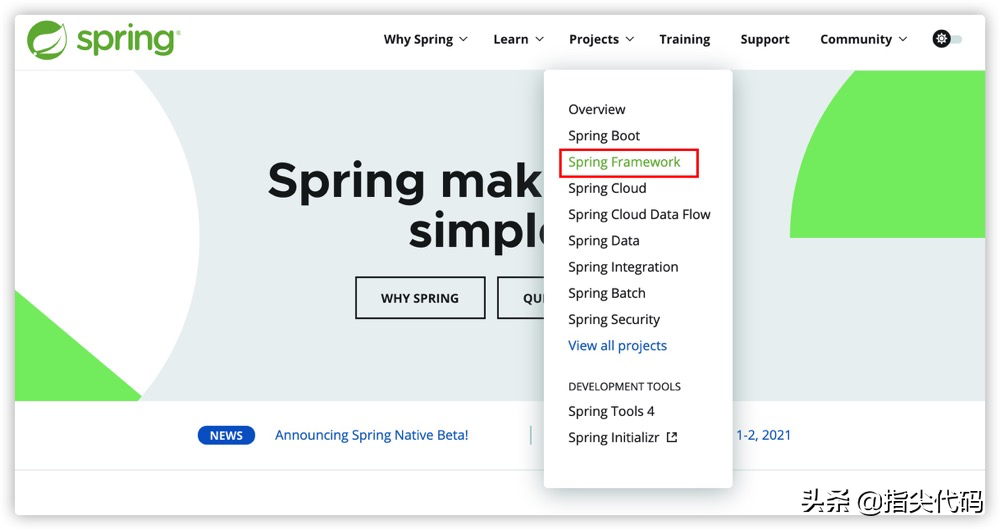Click the Projects nav menu
Image resolution: width=1000 pixels, height=530 pixels.
[x=601, y=40]
